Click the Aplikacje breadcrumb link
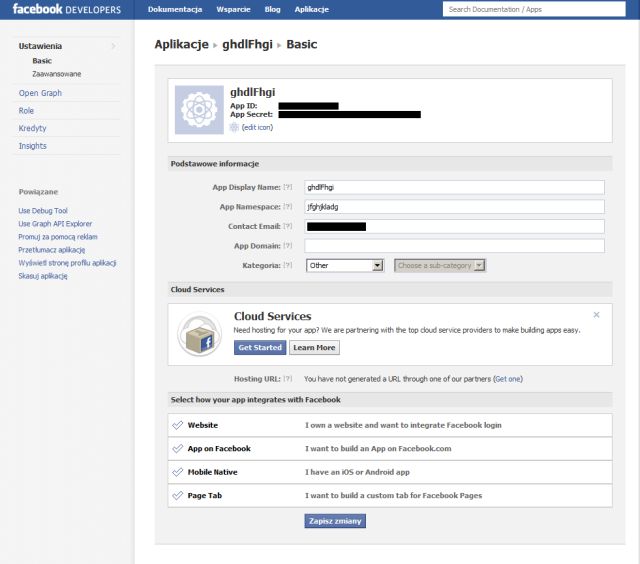Image resolution: width=640 pixels, height=564 pixels. pos(182,44)
